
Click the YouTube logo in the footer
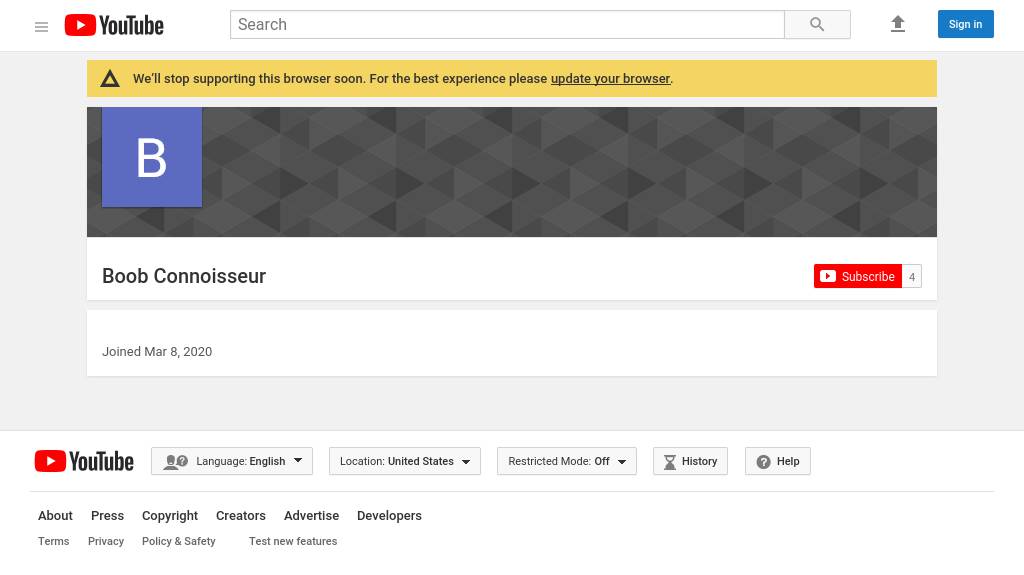click(x=84, y=461)
